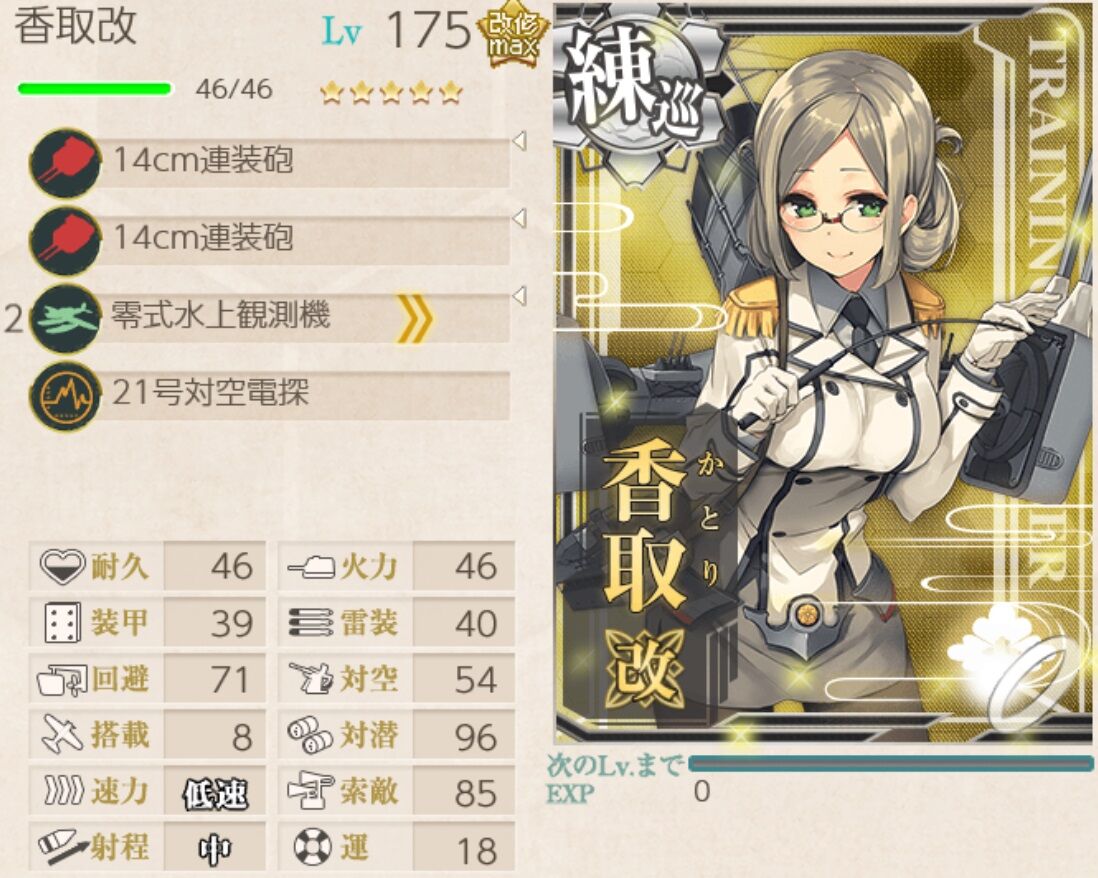Click the first 14cm連装砲 red gun icon
The width and height of the screenshot is (1098, 878).
tap(65, 162)
